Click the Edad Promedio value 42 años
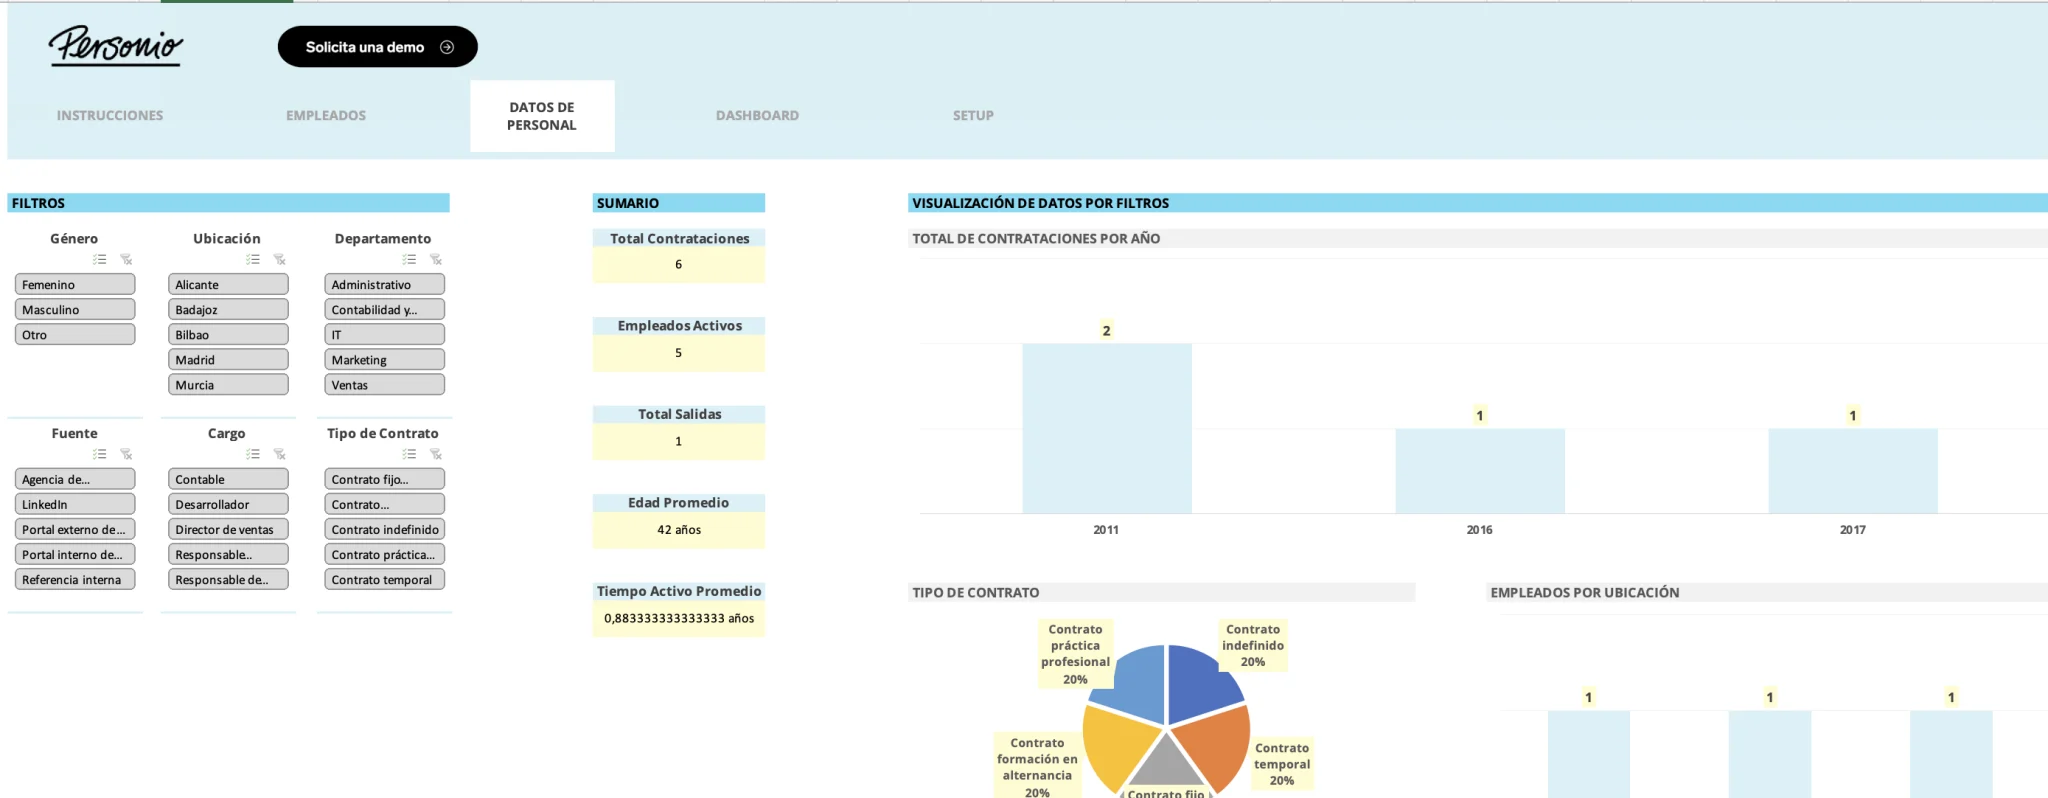The height and width of the screenshot is (798, 2048). pyautogui.click(x=679, y=530)
